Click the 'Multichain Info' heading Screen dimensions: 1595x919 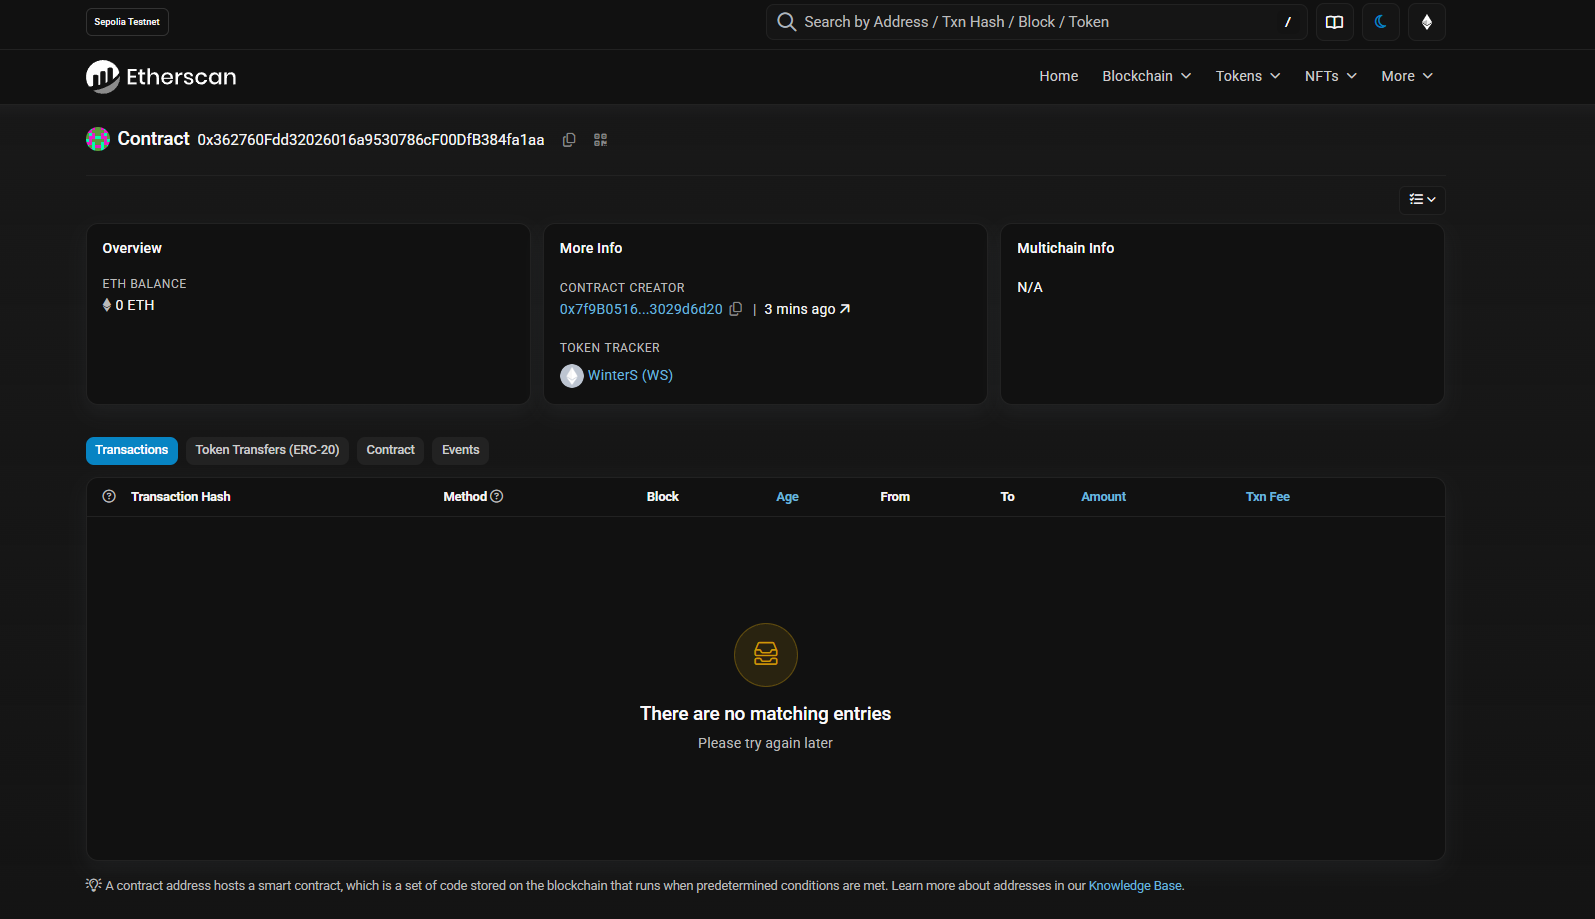[1066, 249]
